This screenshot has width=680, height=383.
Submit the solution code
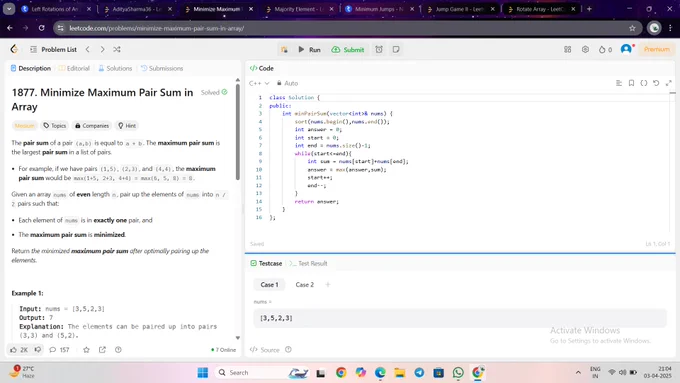tap(348, 49)
